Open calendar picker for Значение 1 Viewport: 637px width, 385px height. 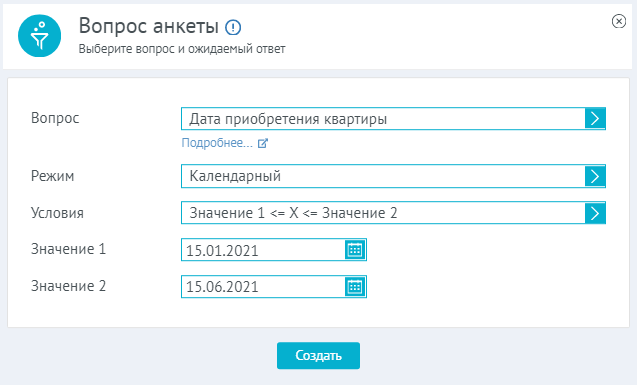point(355,250)
